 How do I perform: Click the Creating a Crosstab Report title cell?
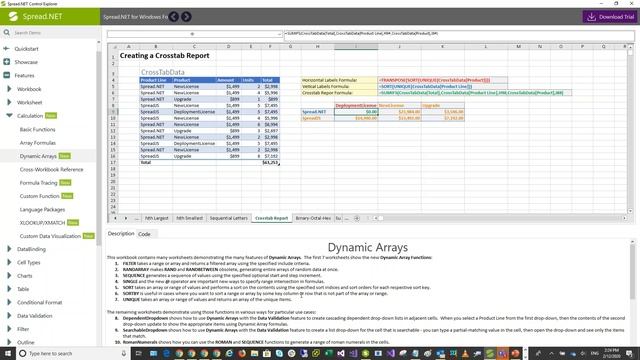point(164,56)
